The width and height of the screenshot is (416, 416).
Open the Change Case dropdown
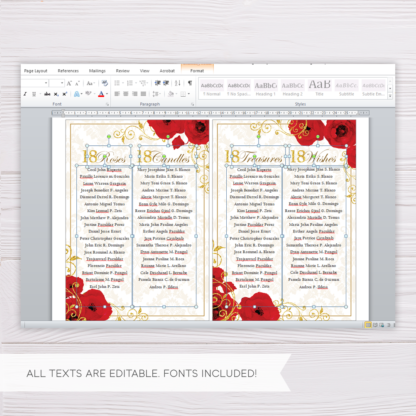click(x=91, y=83)
